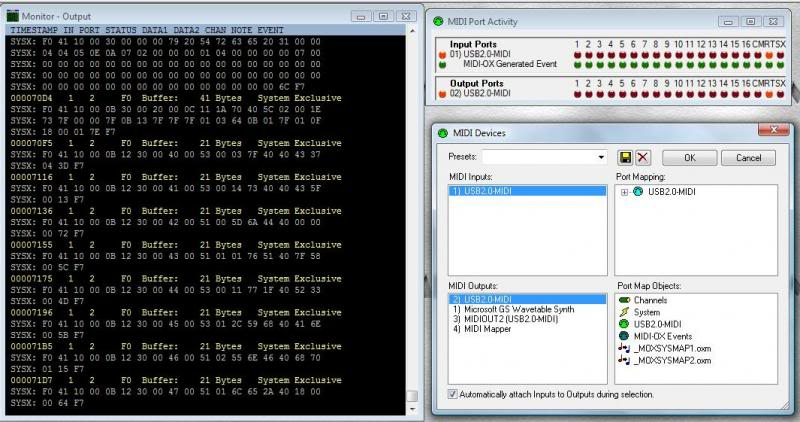Close the MIDI Devices dialog
The height and width of the screenshot is (422, 800).
coord(773,130)
